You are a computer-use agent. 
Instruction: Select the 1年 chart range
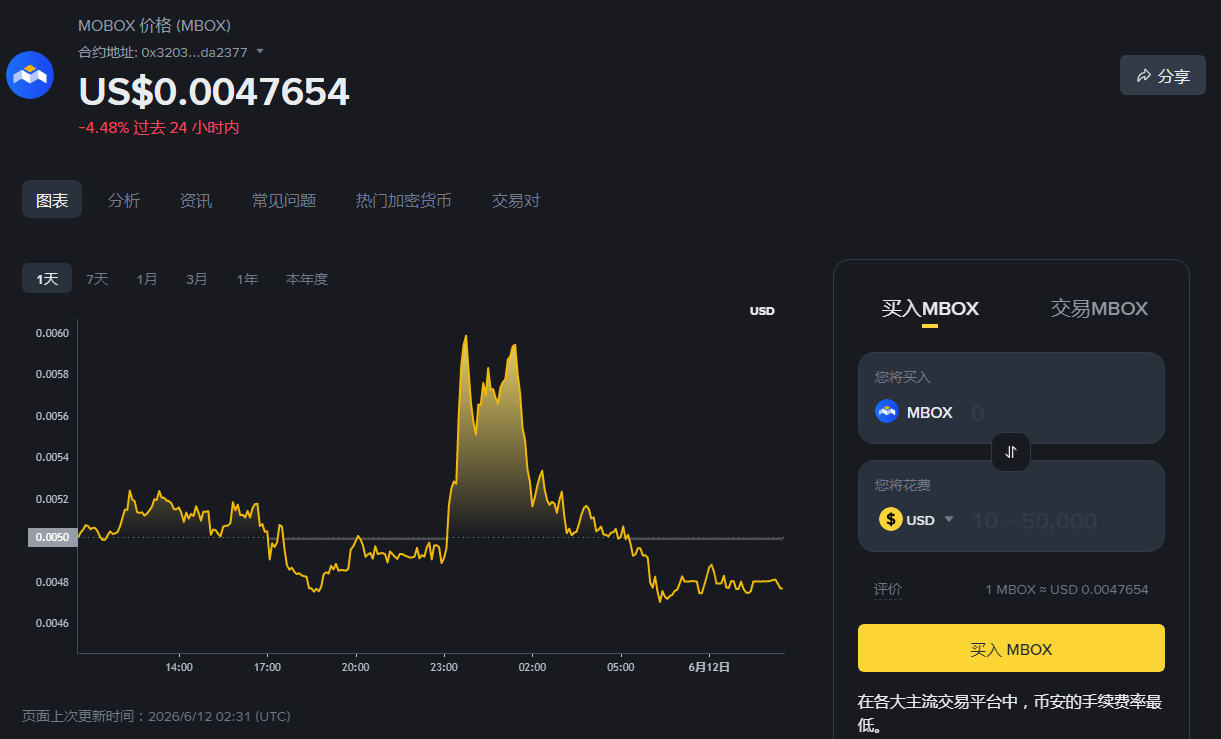(247, 279)
